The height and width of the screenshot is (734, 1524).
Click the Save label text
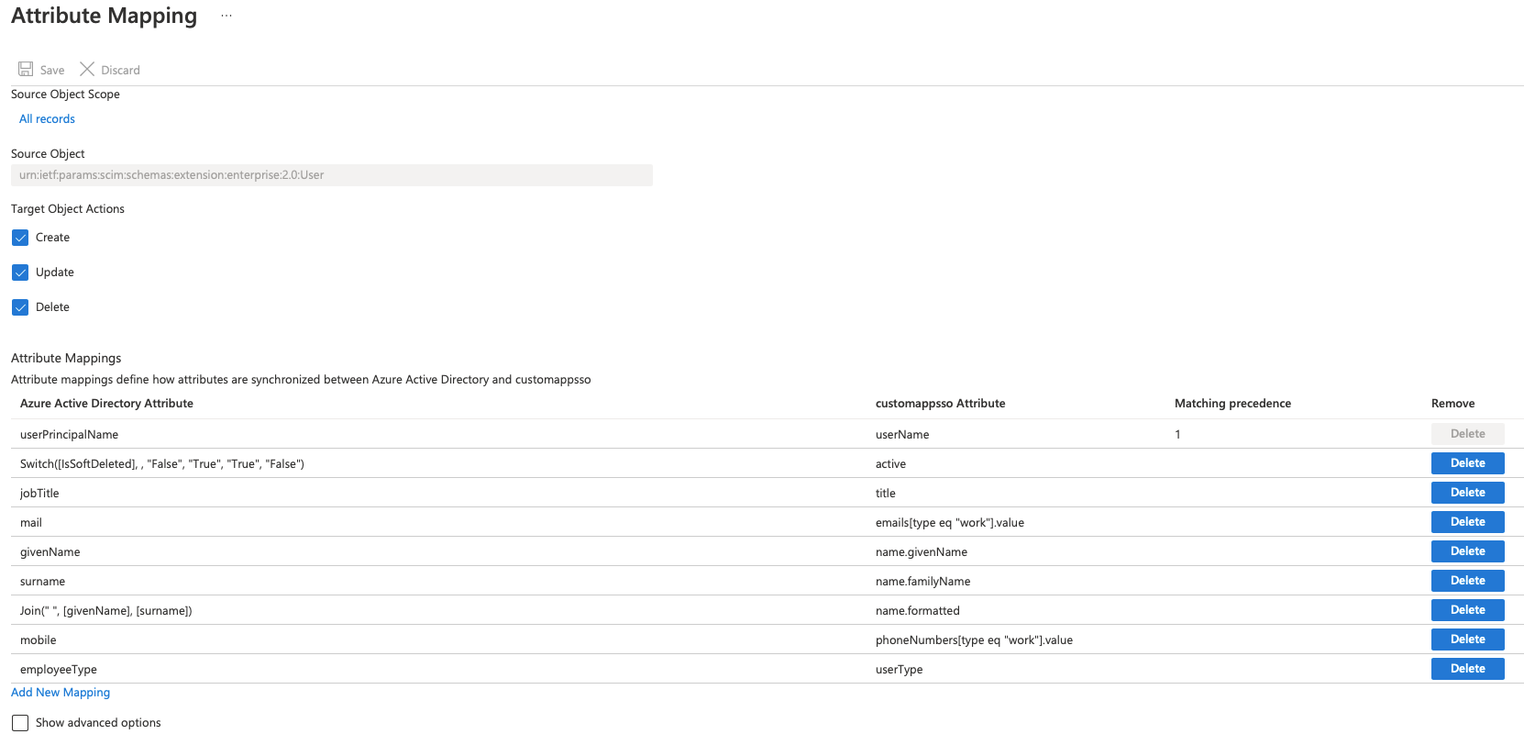pyautogui.click(x=52, y=70)
